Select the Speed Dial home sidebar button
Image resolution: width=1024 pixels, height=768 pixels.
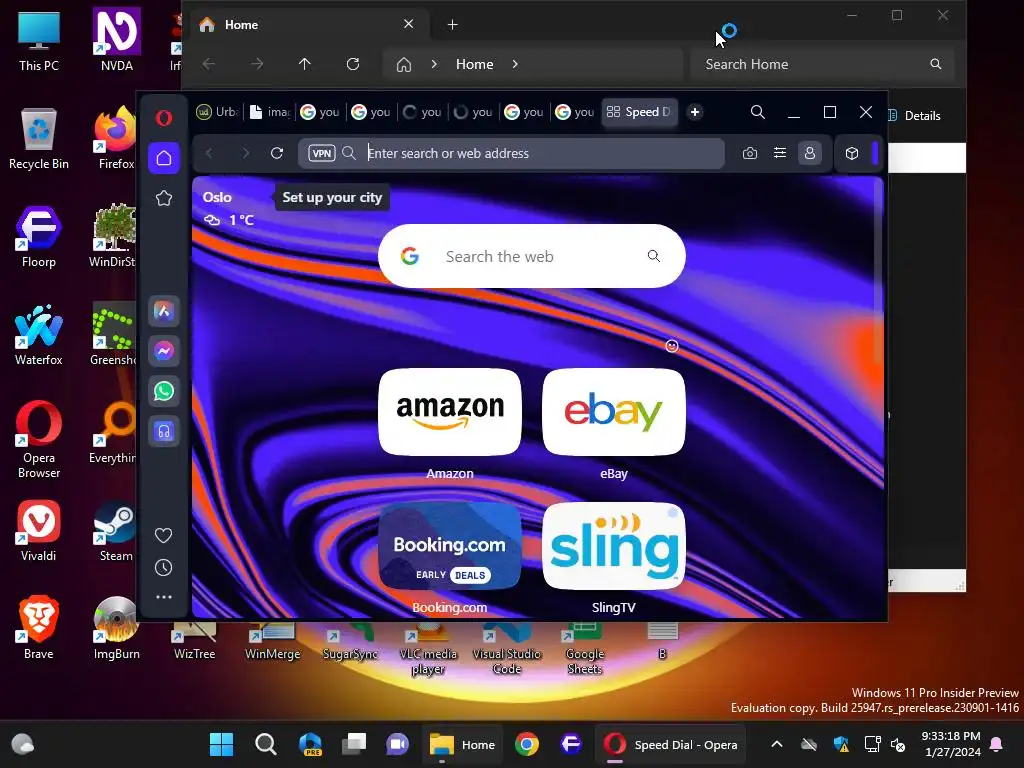[x=164, y=158]
